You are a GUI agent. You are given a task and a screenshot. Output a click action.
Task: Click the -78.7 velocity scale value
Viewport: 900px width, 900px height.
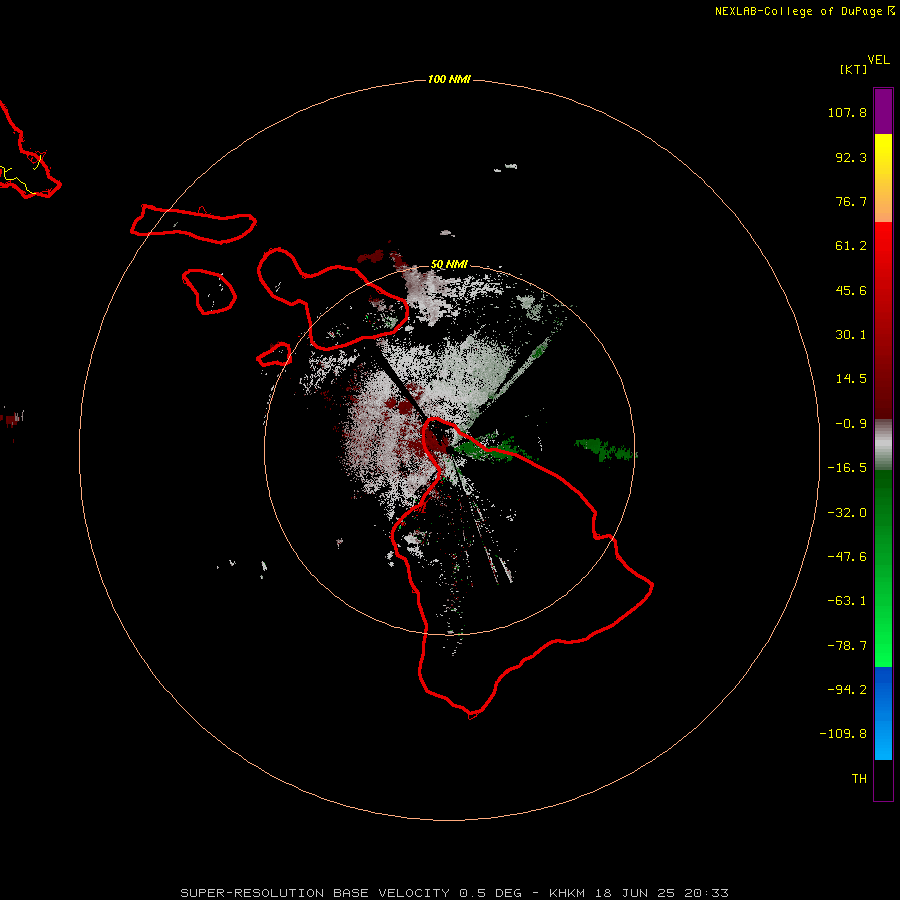847,646
